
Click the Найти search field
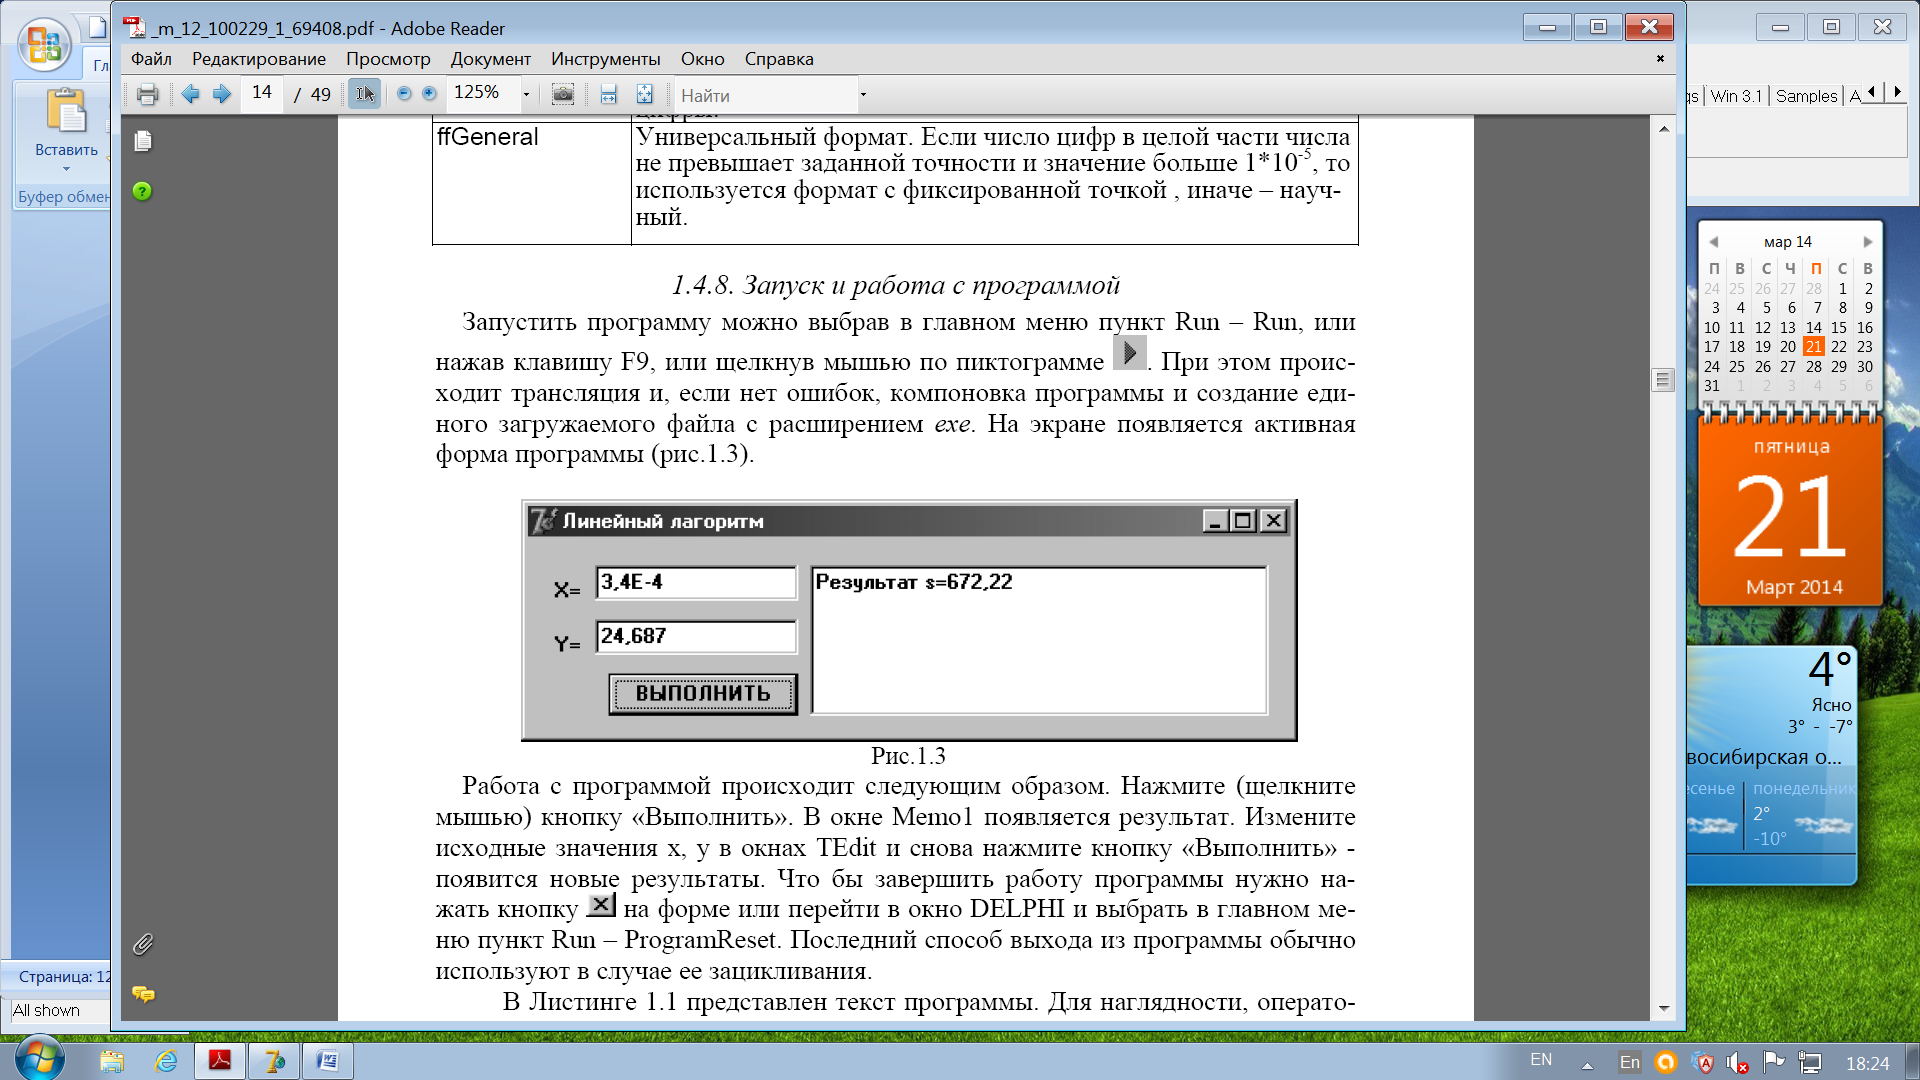tap(765, 95)
